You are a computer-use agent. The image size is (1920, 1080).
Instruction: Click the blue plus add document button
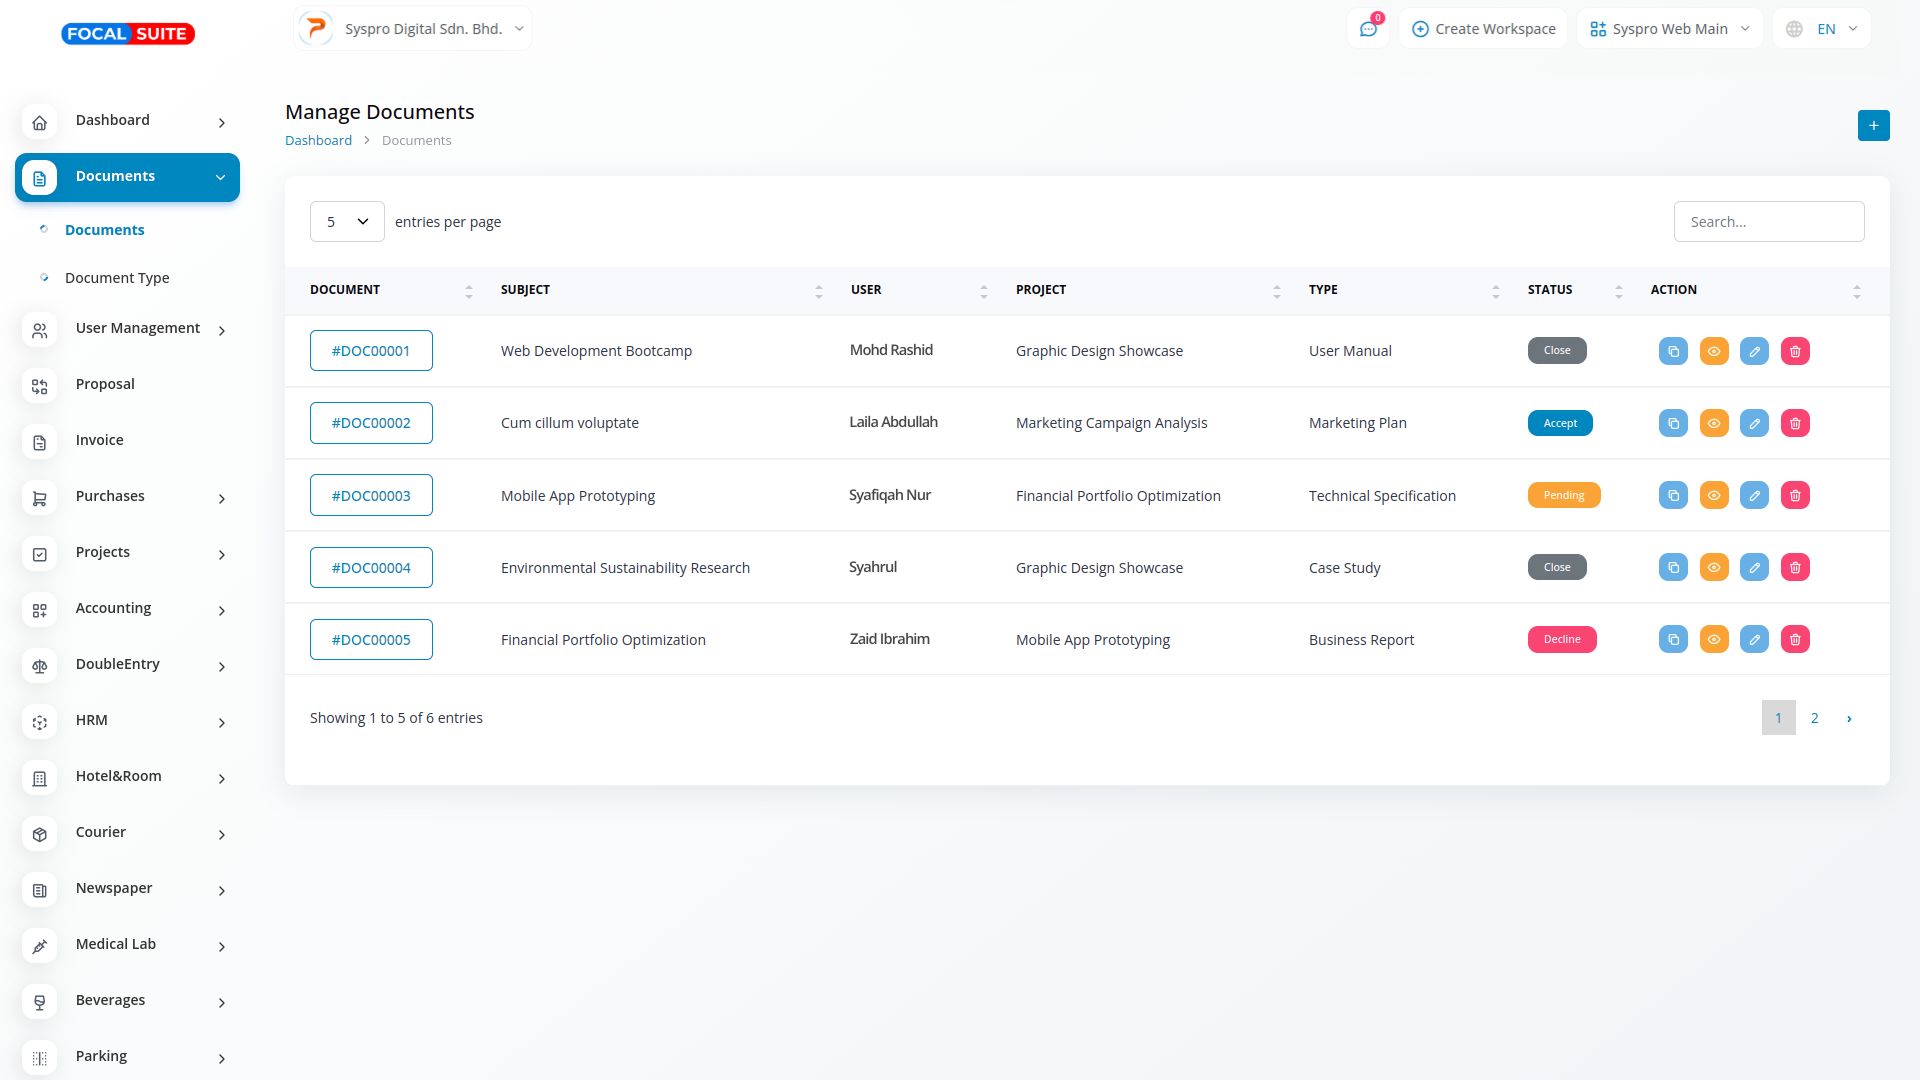pos(1873,125)
